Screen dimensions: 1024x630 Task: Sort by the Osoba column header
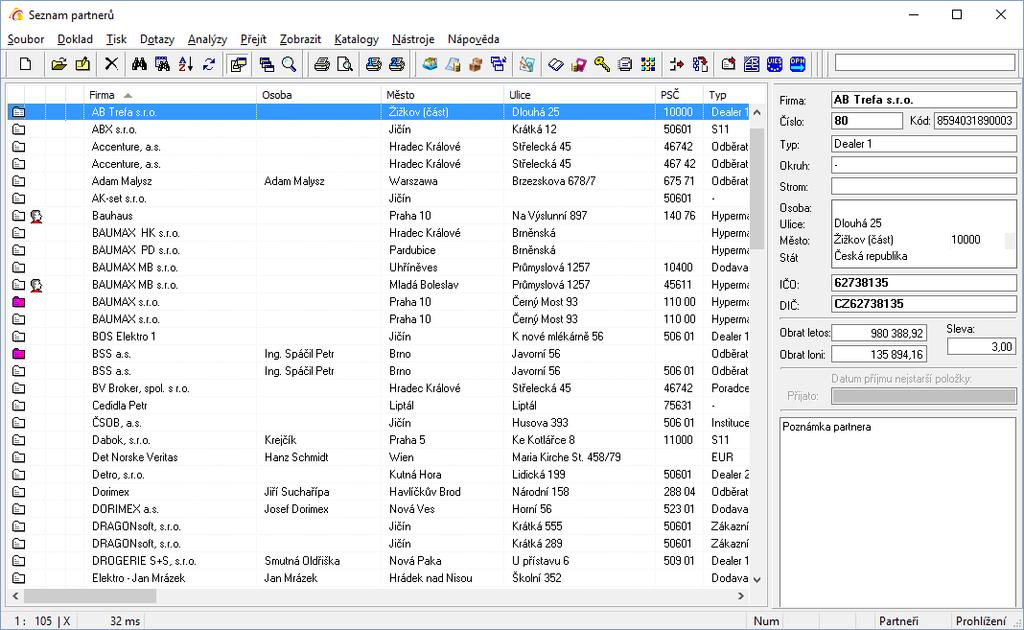point(318,95)
